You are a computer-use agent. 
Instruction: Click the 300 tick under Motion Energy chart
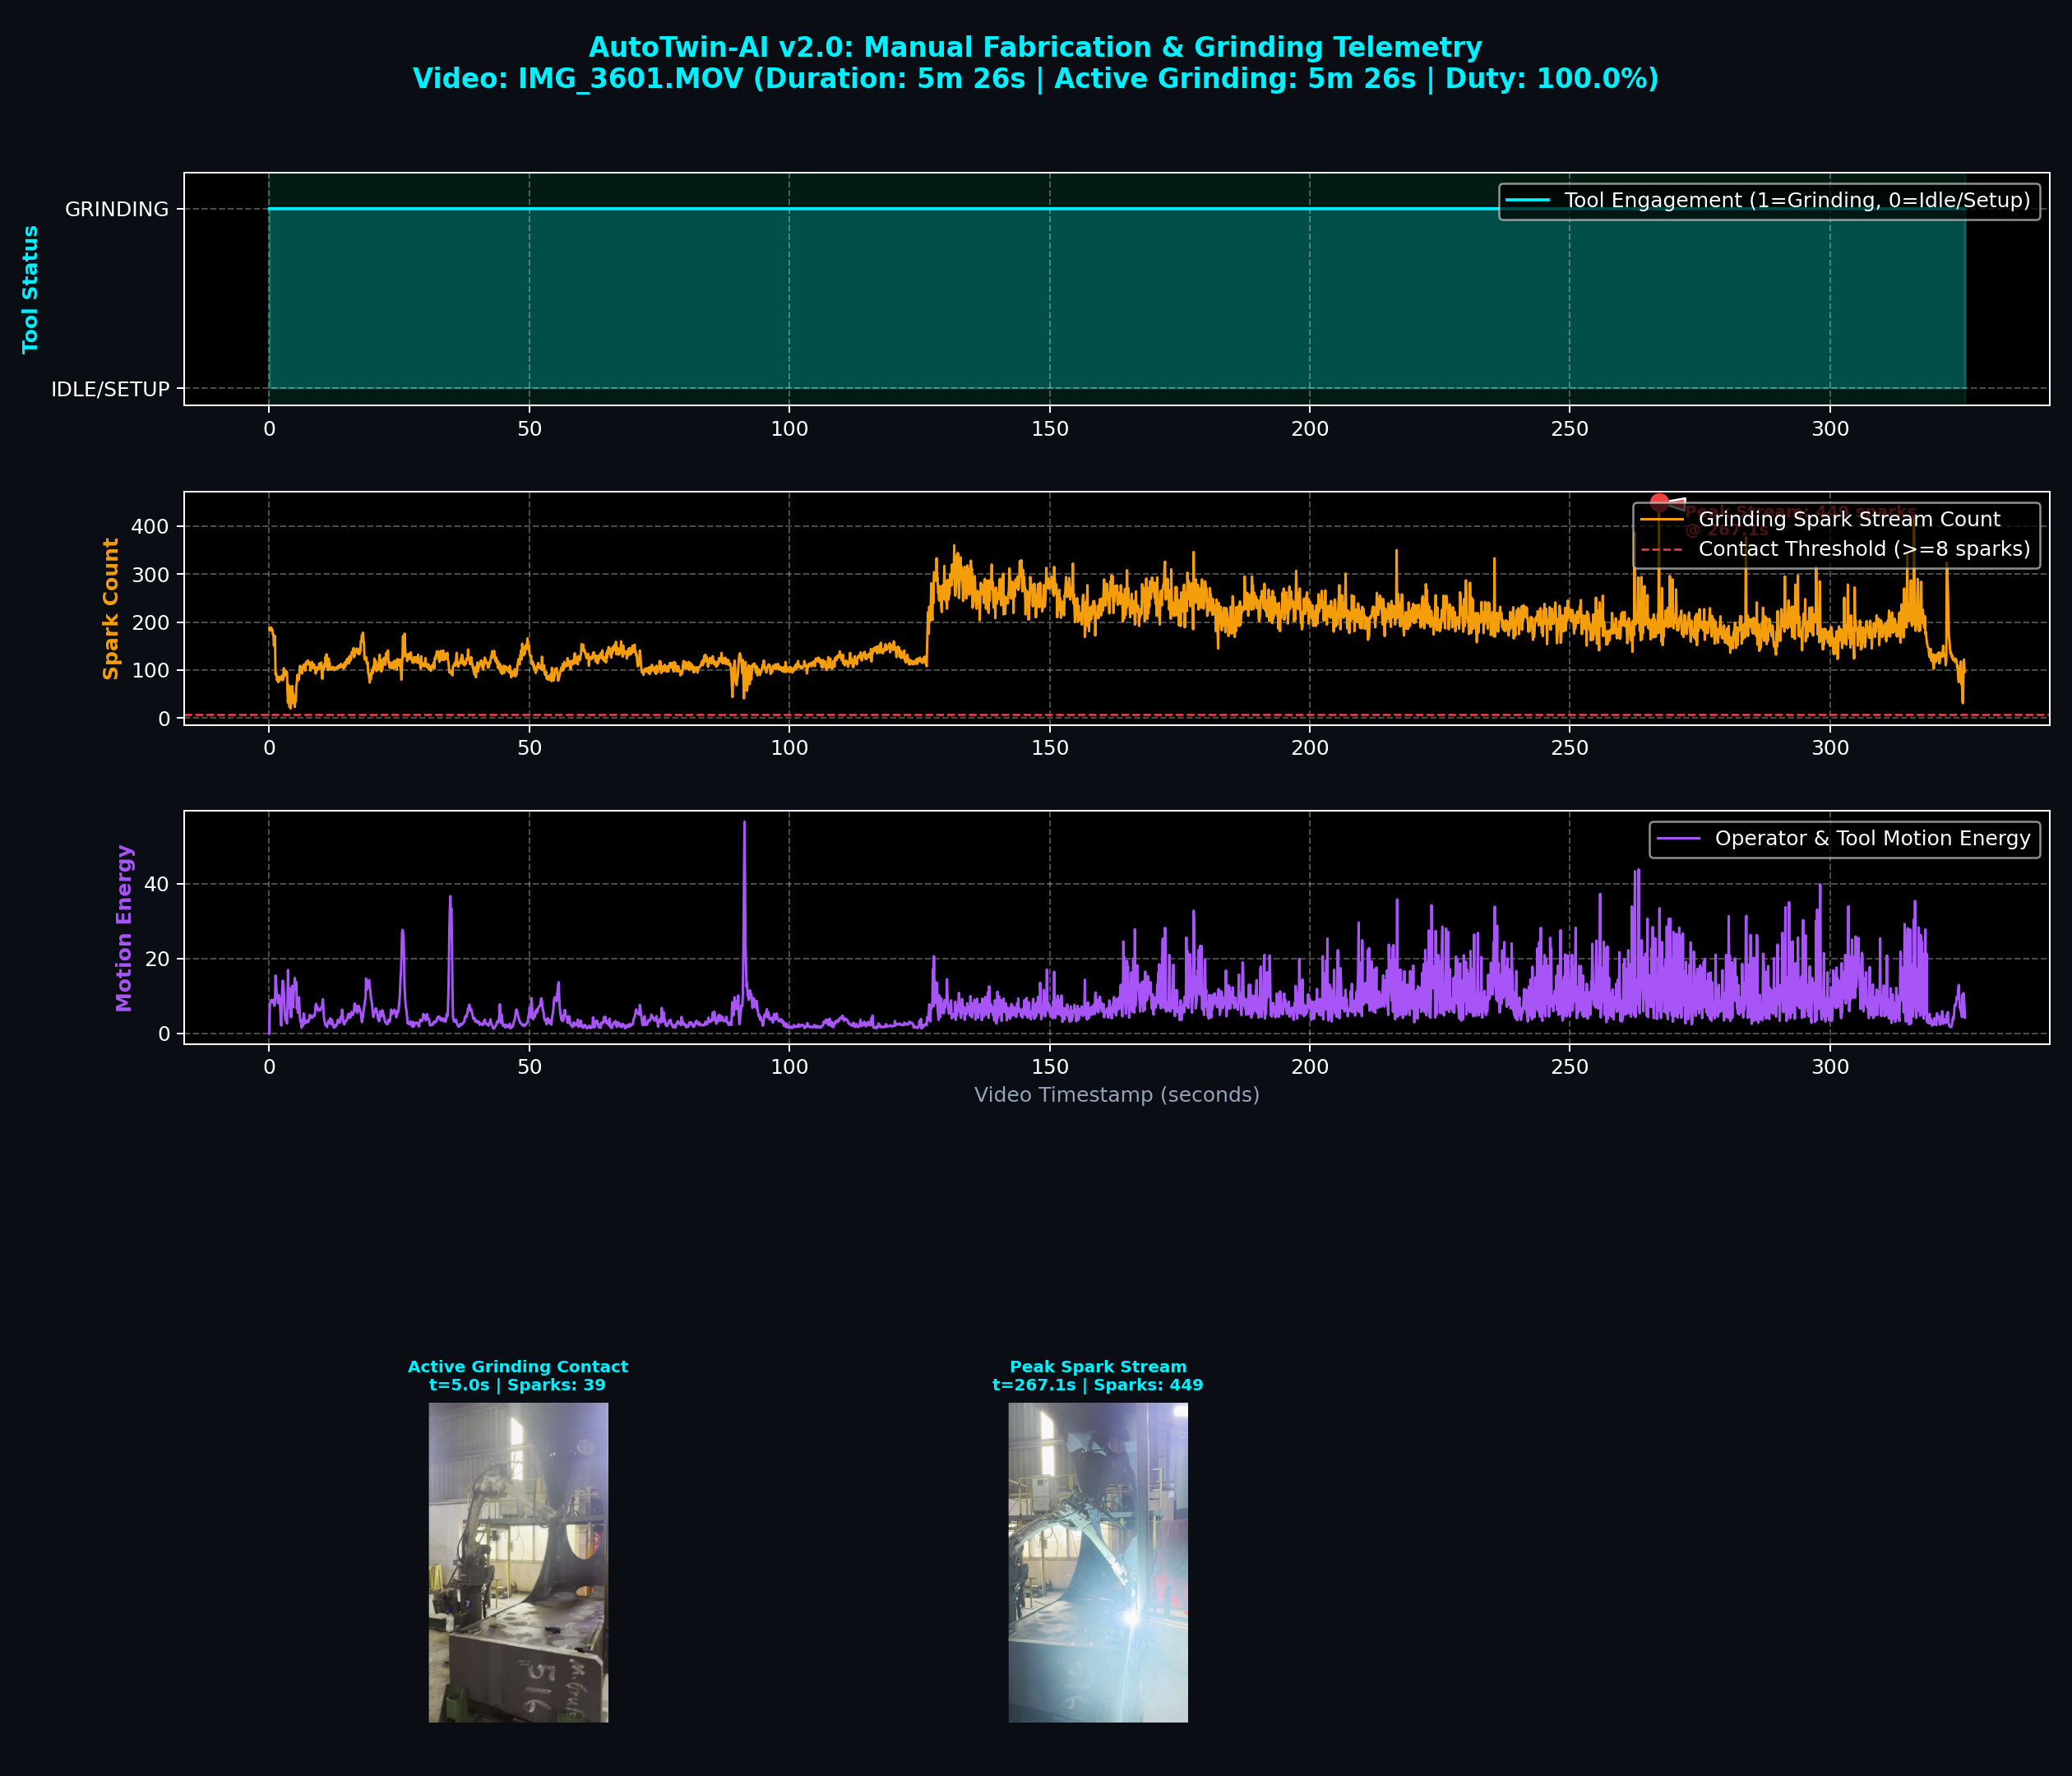tap(1830, 1067)
